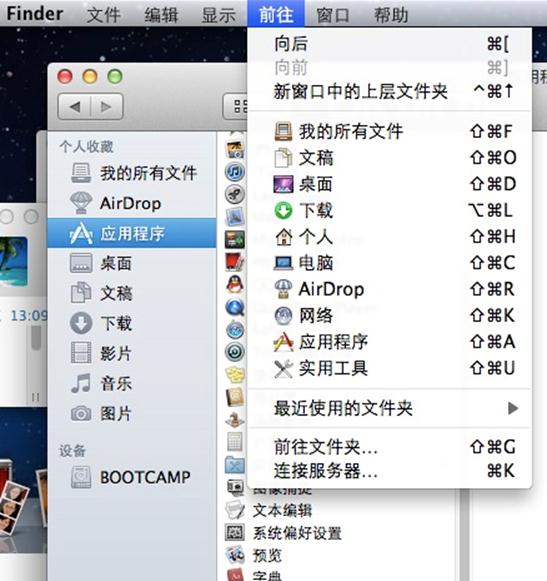The image size is (547, 581).
Task: Open 图片 in the sidebar
Action: pos(132,413)
